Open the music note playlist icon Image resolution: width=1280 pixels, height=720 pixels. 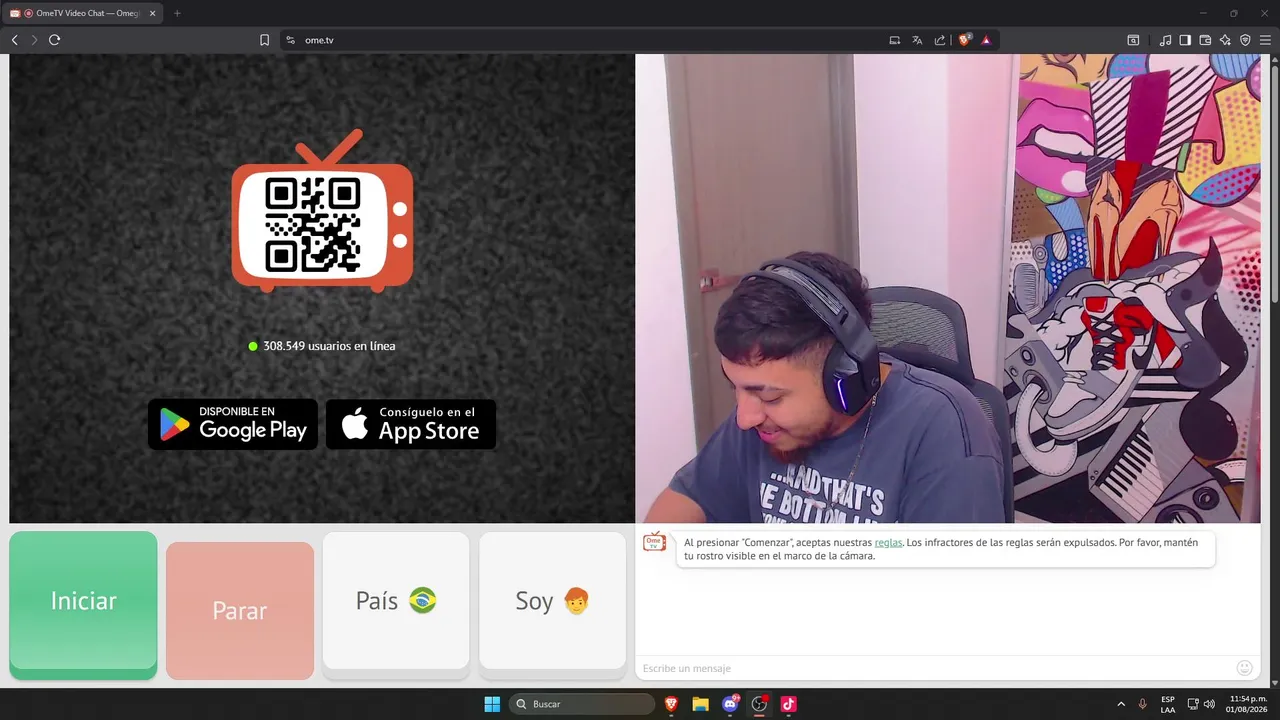pyautogui.click(x=1165, y=40)
